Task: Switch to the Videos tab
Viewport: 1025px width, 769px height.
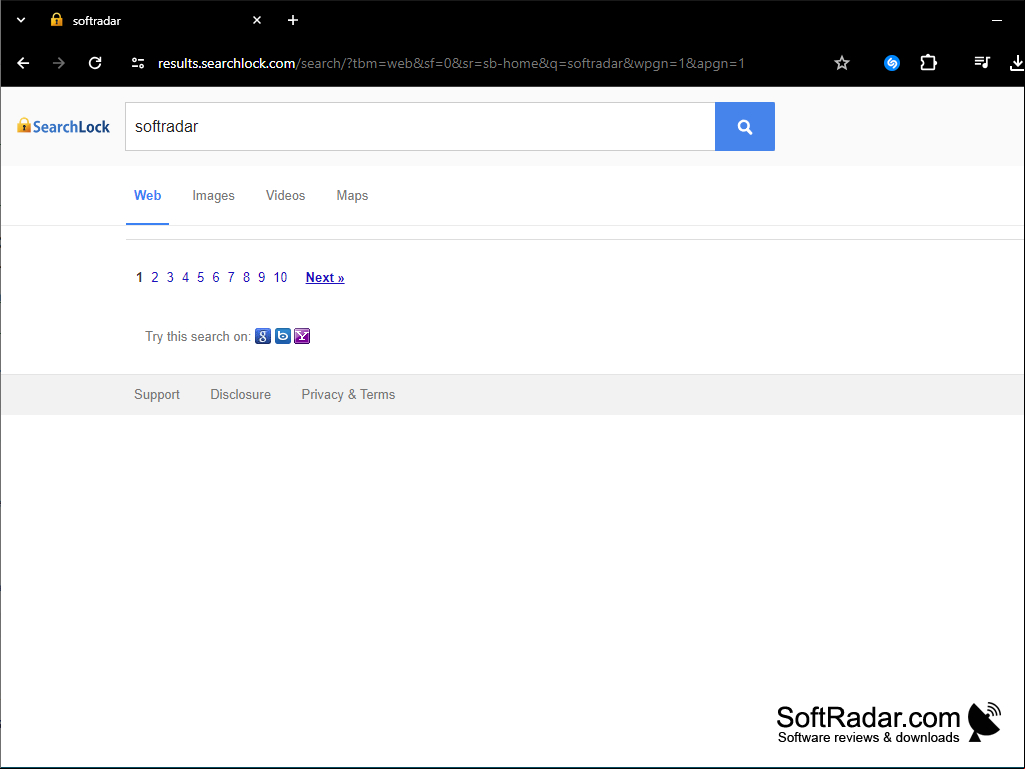Action: click(285, 196)
